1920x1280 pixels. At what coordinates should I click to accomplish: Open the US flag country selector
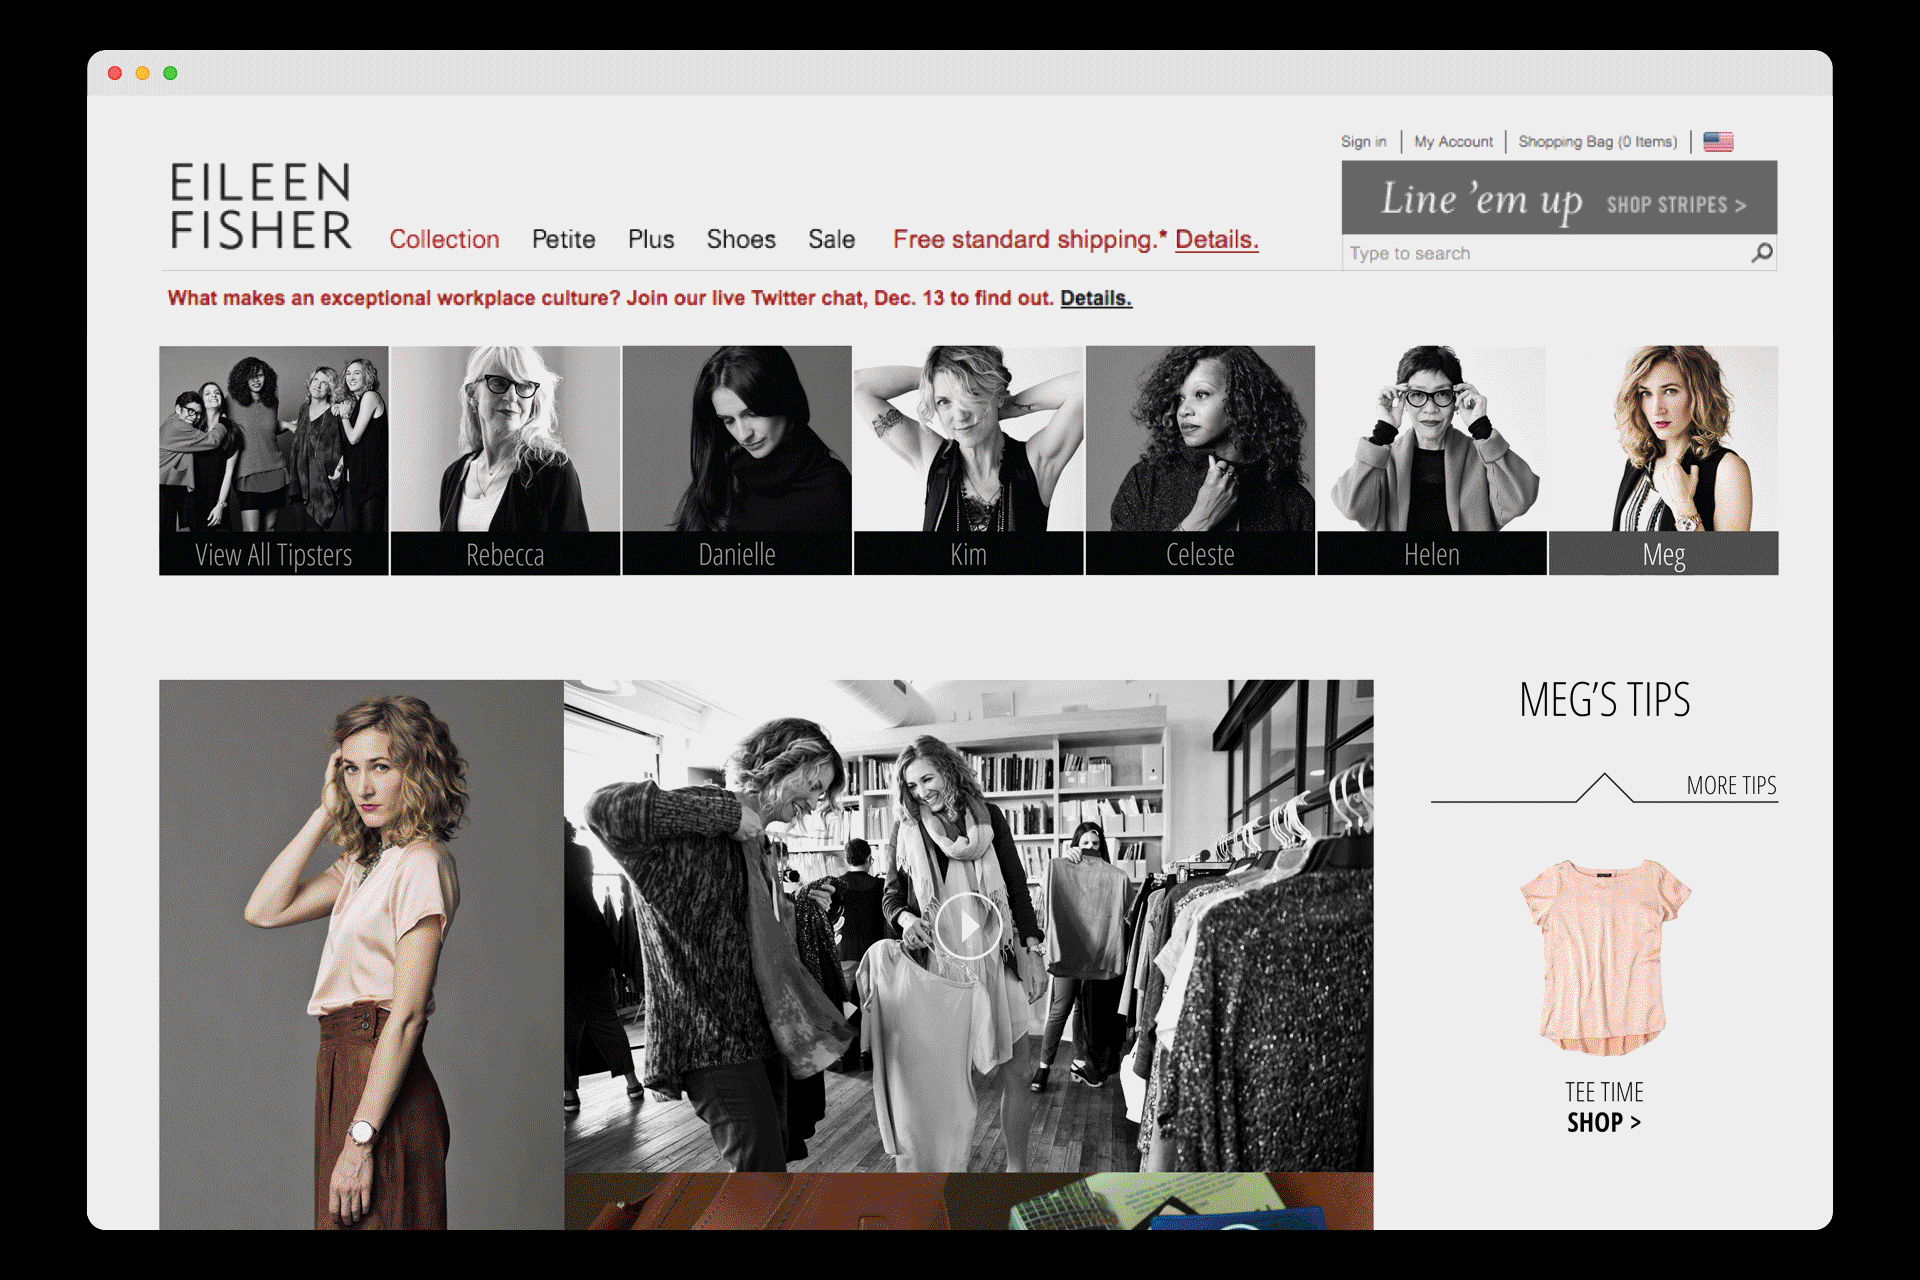1718,142
